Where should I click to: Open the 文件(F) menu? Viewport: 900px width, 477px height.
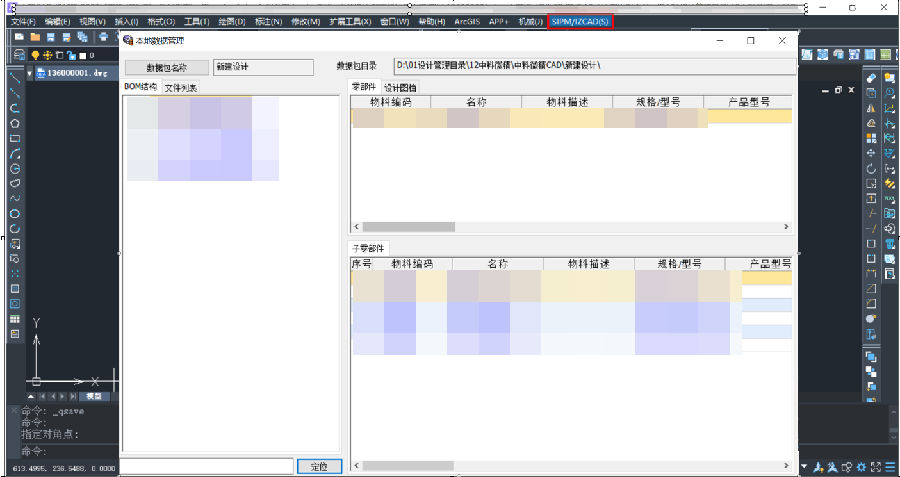point(24,22)
